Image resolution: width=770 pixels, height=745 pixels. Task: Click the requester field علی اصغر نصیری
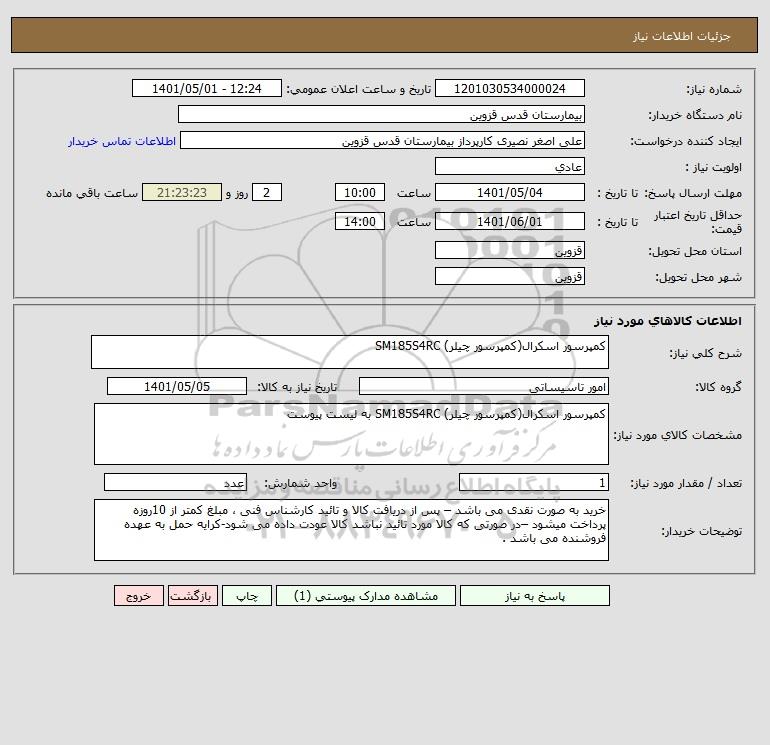coord(383,140)
